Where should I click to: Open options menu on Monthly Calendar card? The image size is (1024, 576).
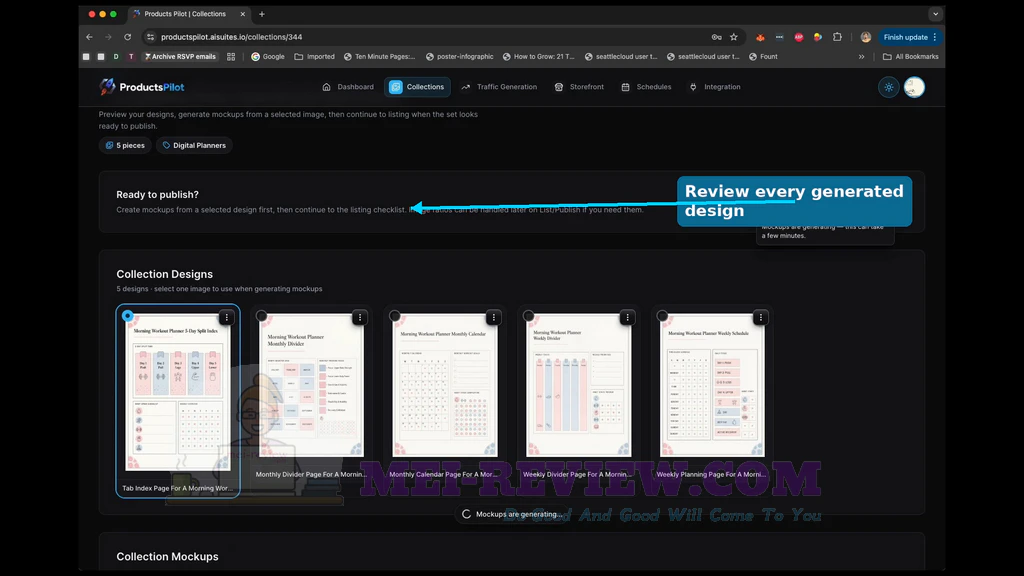coord(494,317)
